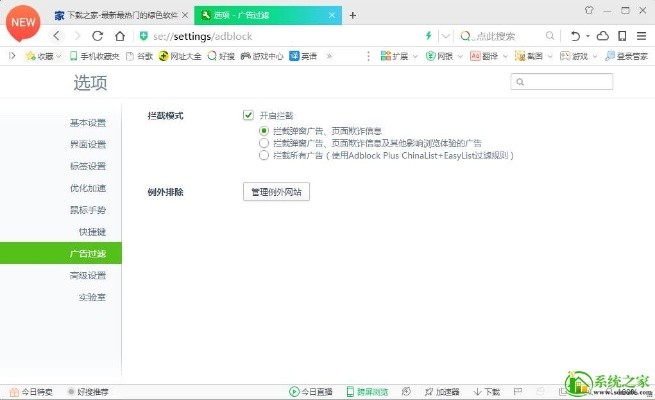Select 拦截弹窗广告、页面欺诈信息 radio option

264,131
